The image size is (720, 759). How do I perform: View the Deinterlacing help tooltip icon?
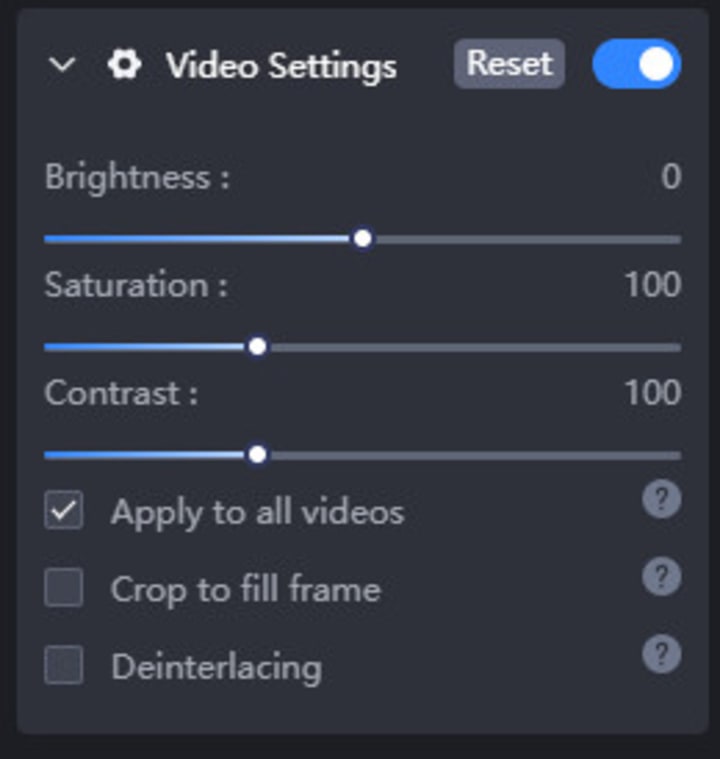click(661, 655)
